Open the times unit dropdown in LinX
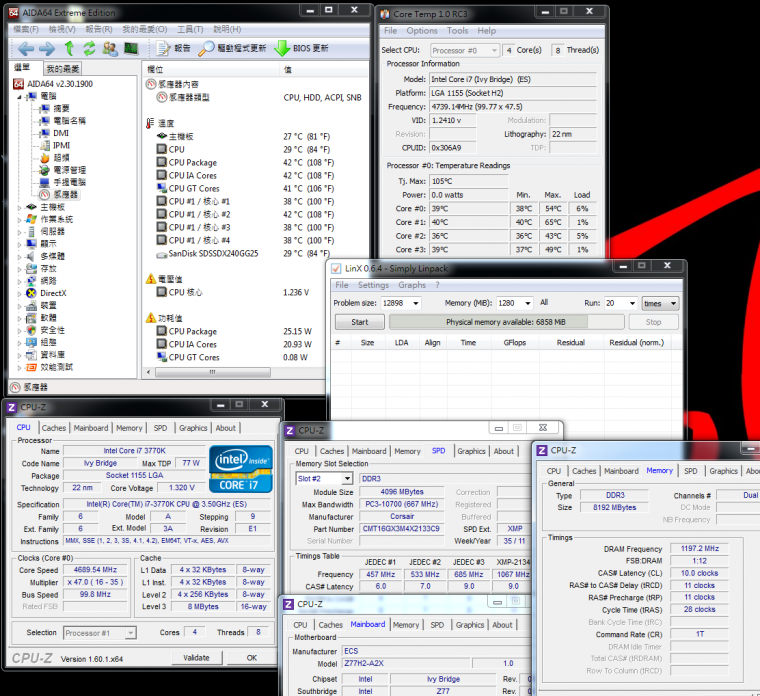This screenshot has width=760, height=696. tap(673, 303)
